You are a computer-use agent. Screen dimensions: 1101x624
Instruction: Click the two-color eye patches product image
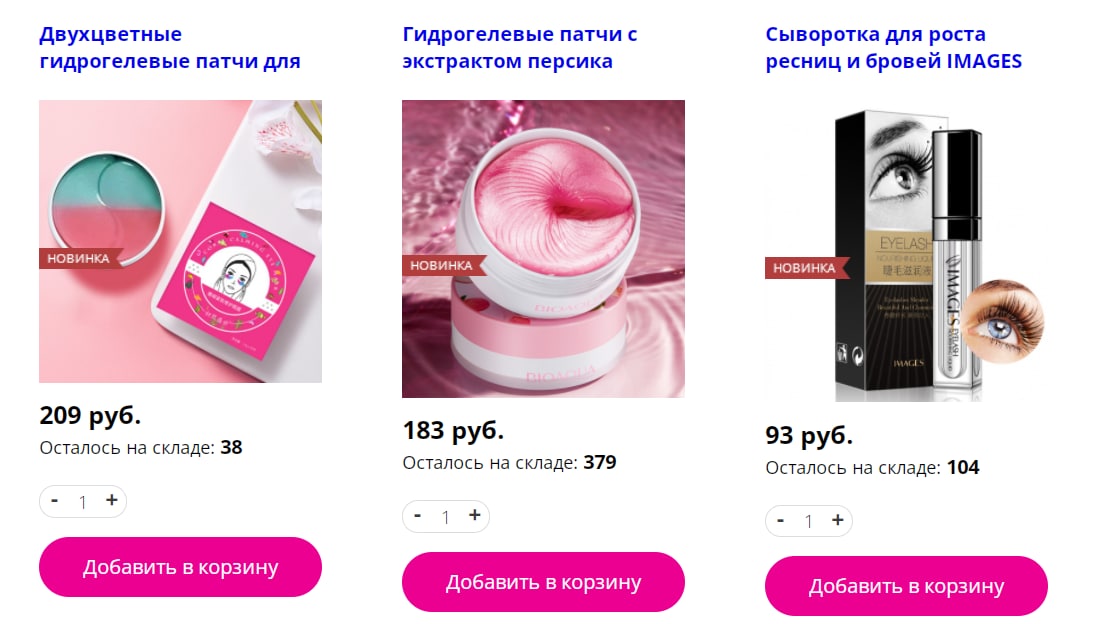180,241
